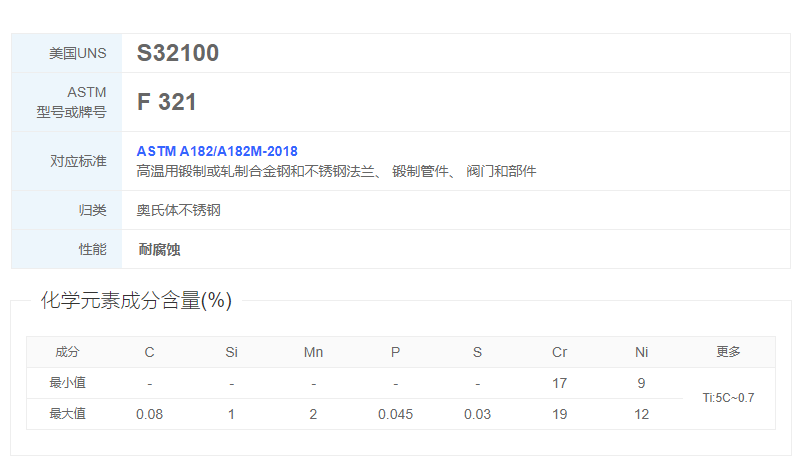800x470 pixels.
Task: Open the ASTM A182/A182M-2018 standard link
Action: coord(217,151)
